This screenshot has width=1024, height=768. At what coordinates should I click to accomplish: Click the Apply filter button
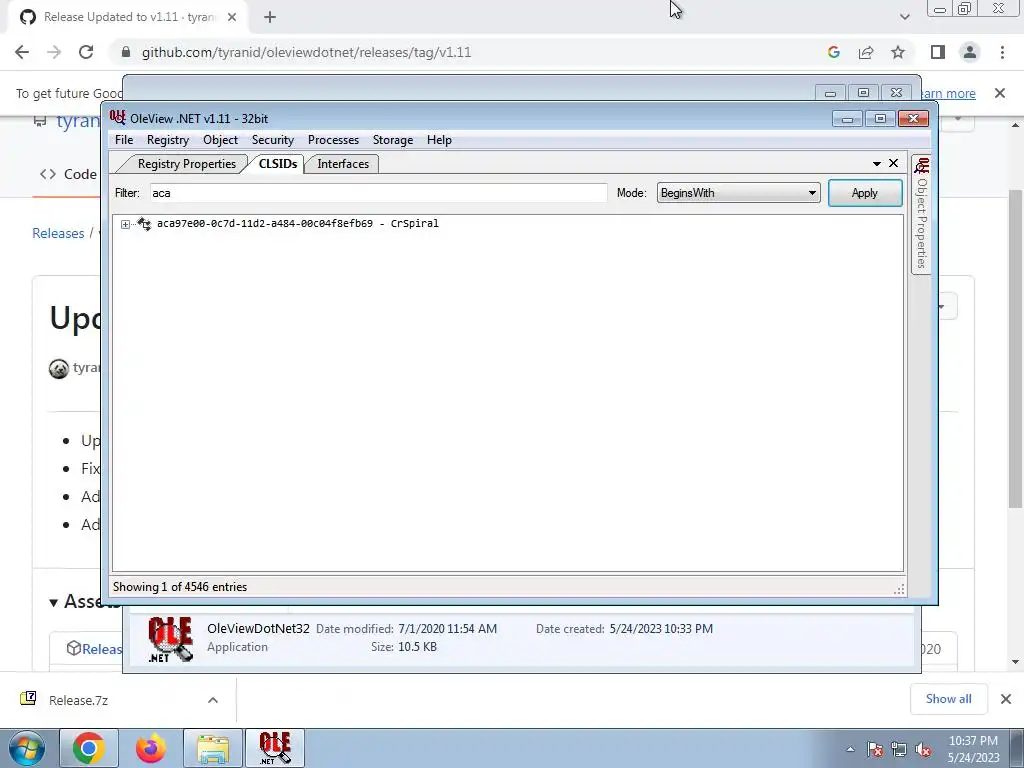(x=865, y=193)
